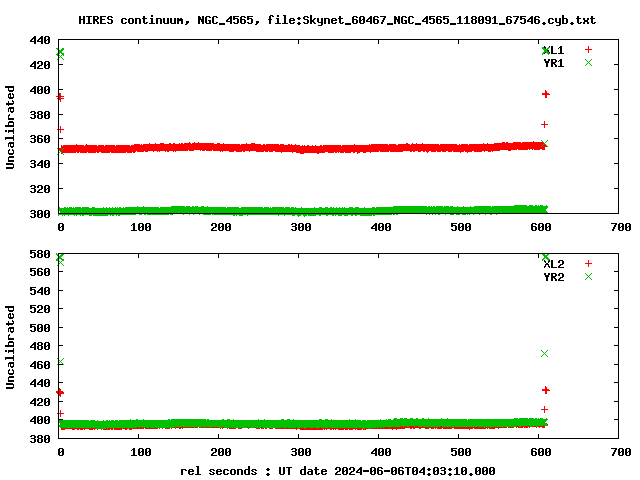Click the green YR2 start point near 463

coord(60,362)
